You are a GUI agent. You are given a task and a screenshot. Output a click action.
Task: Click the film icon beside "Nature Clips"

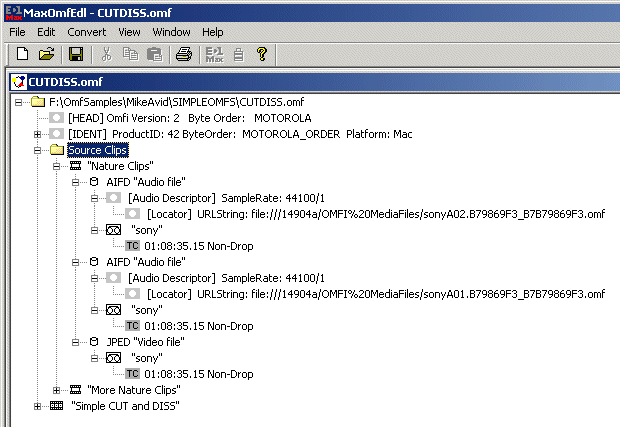point(76,166)
